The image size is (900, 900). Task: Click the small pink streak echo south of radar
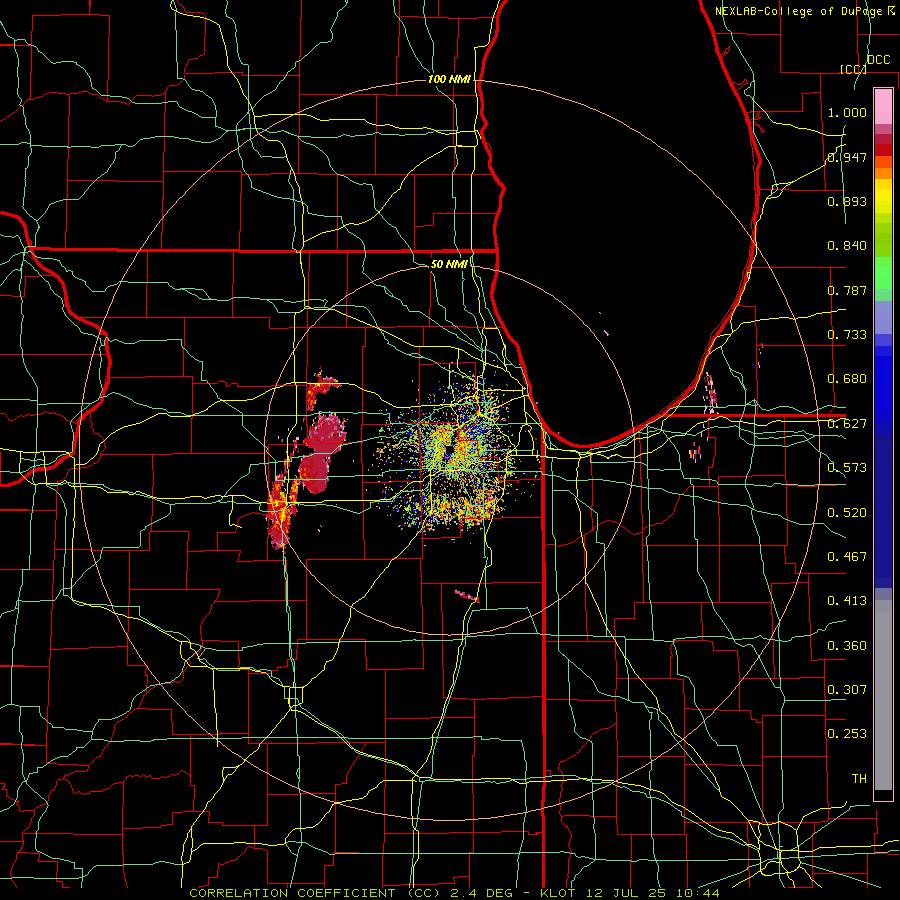point(467,596)
